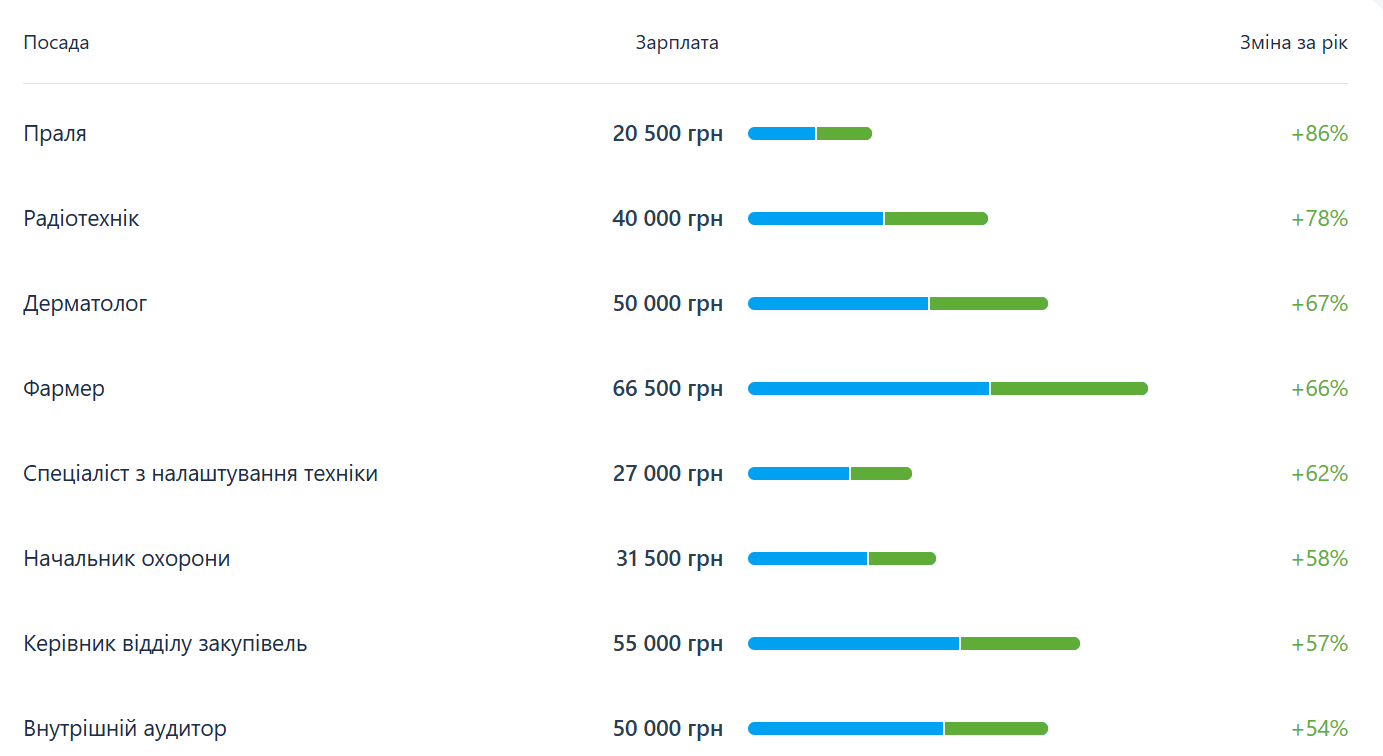Click the Начальник охорони position
The height and width of the screenshot is (756, 1383).
tap(127, 559)
